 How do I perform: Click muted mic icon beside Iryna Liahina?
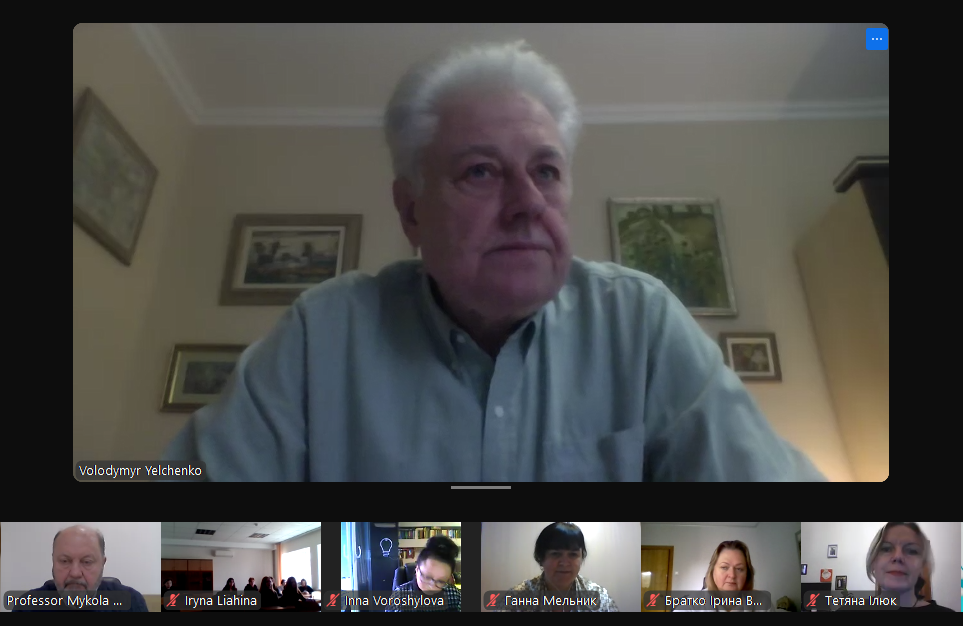point(173,601)
